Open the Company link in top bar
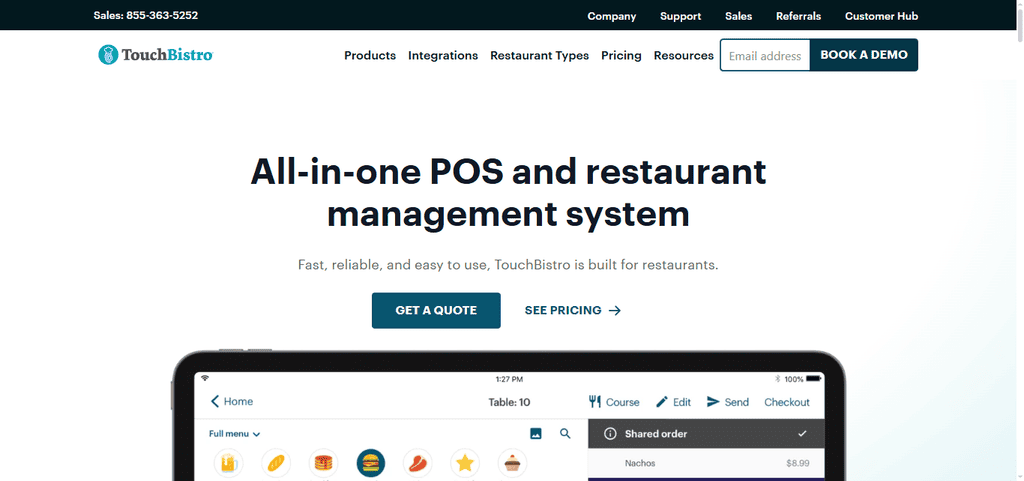 pos(612,16)
